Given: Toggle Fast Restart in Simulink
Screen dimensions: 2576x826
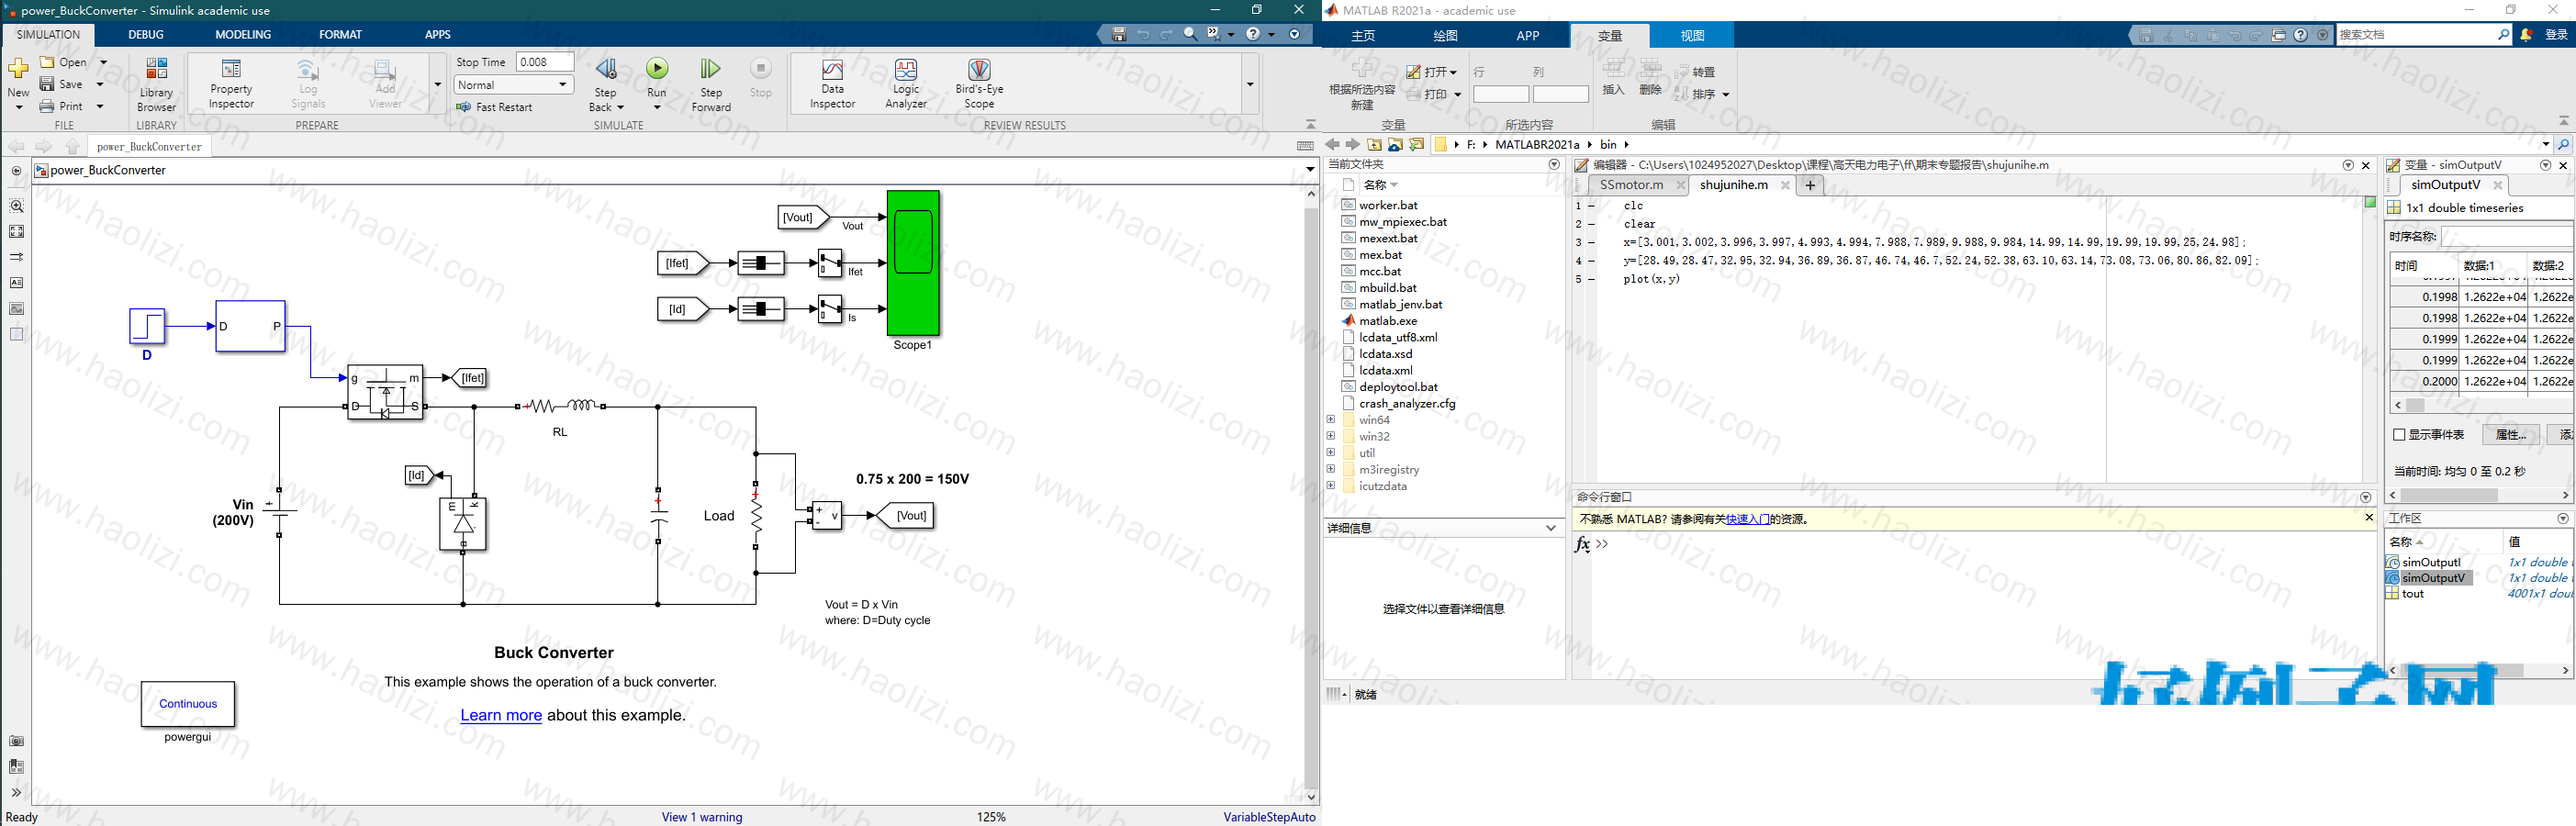Looking at the screenshot, I should 494,107.
